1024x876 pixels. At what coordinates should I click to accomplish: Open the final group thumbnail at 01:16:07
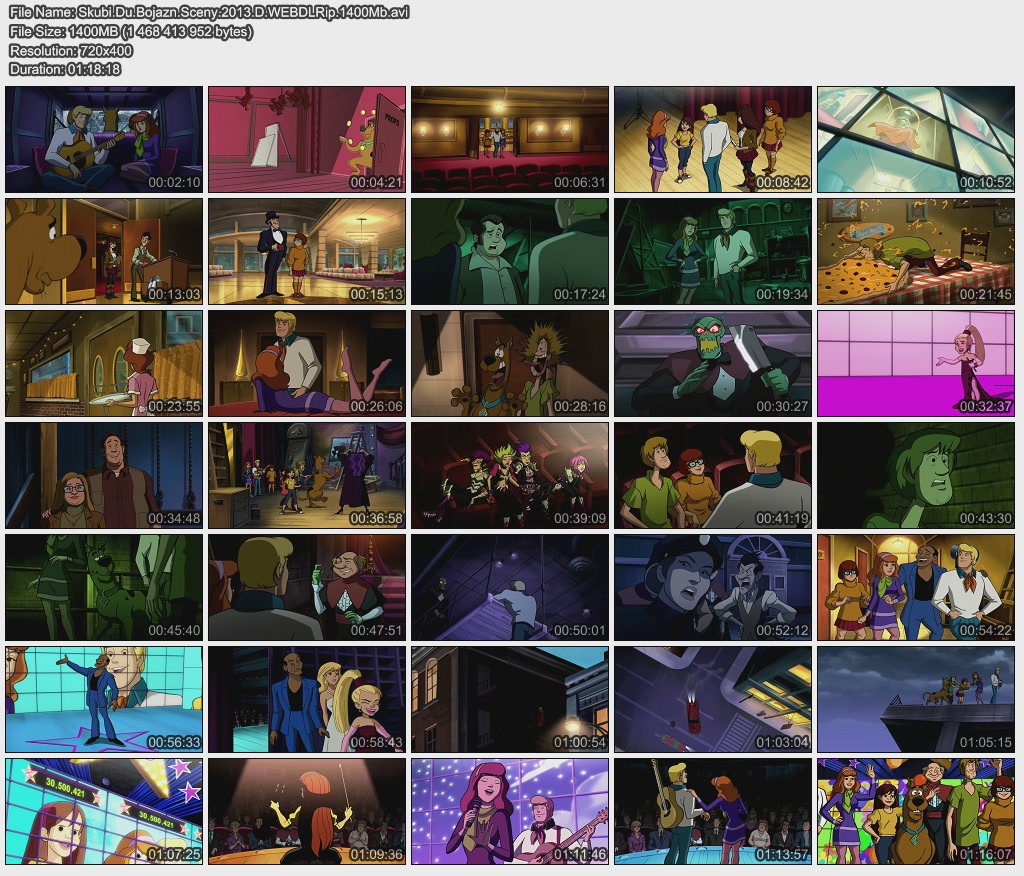(916, 811)
